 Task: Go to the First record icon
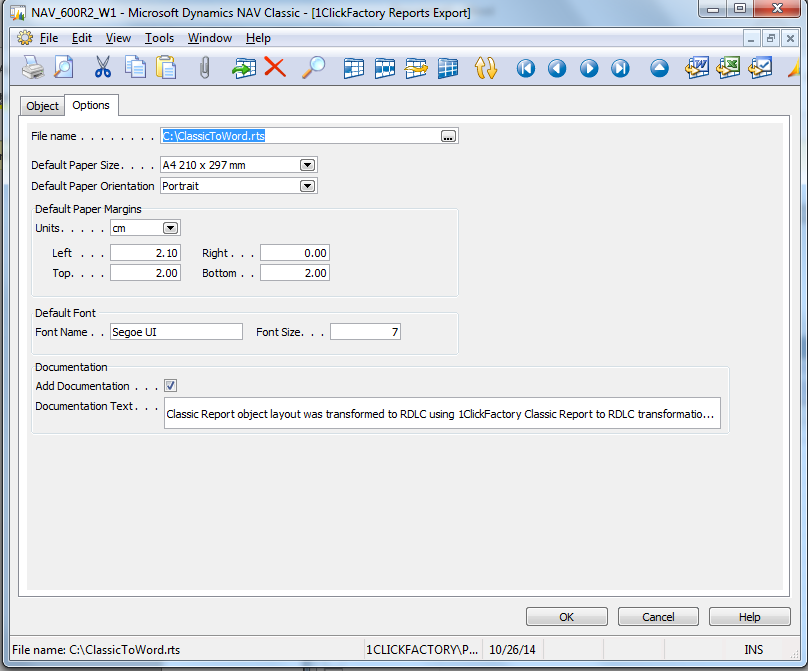526,68
